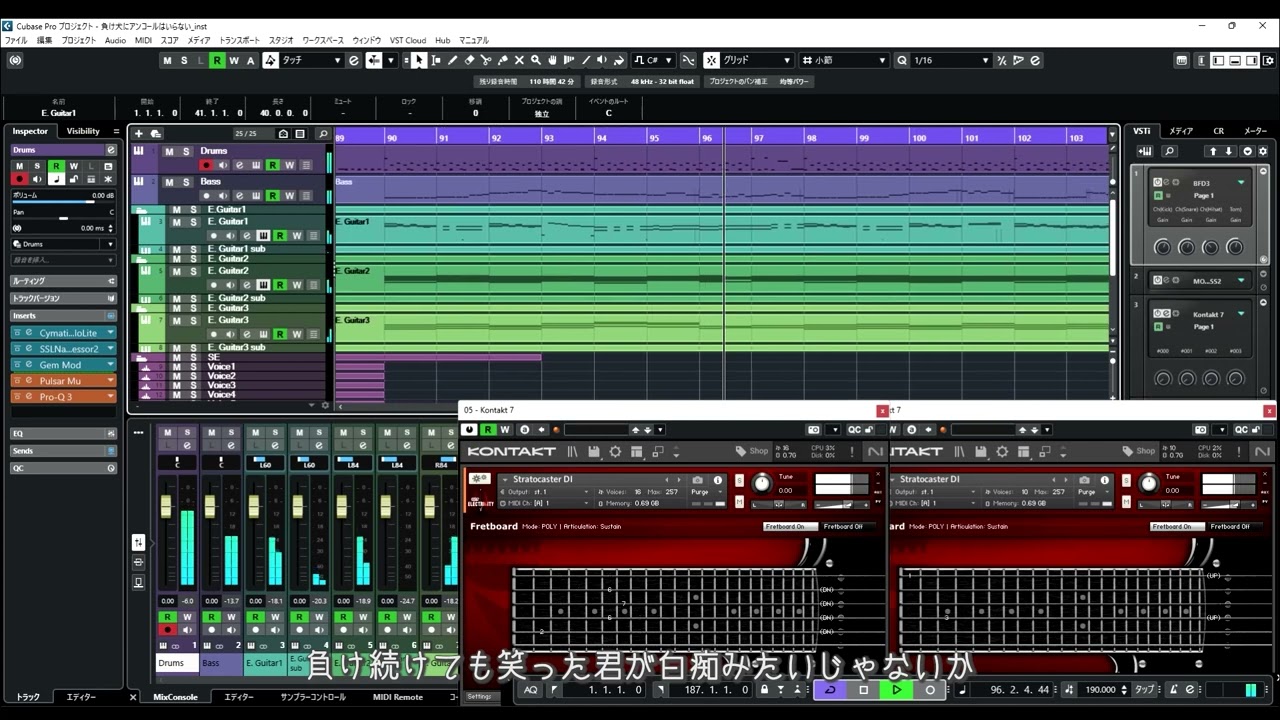
Task: Select the Object Selection arrow tool
Action: click(x=419, y=60)
